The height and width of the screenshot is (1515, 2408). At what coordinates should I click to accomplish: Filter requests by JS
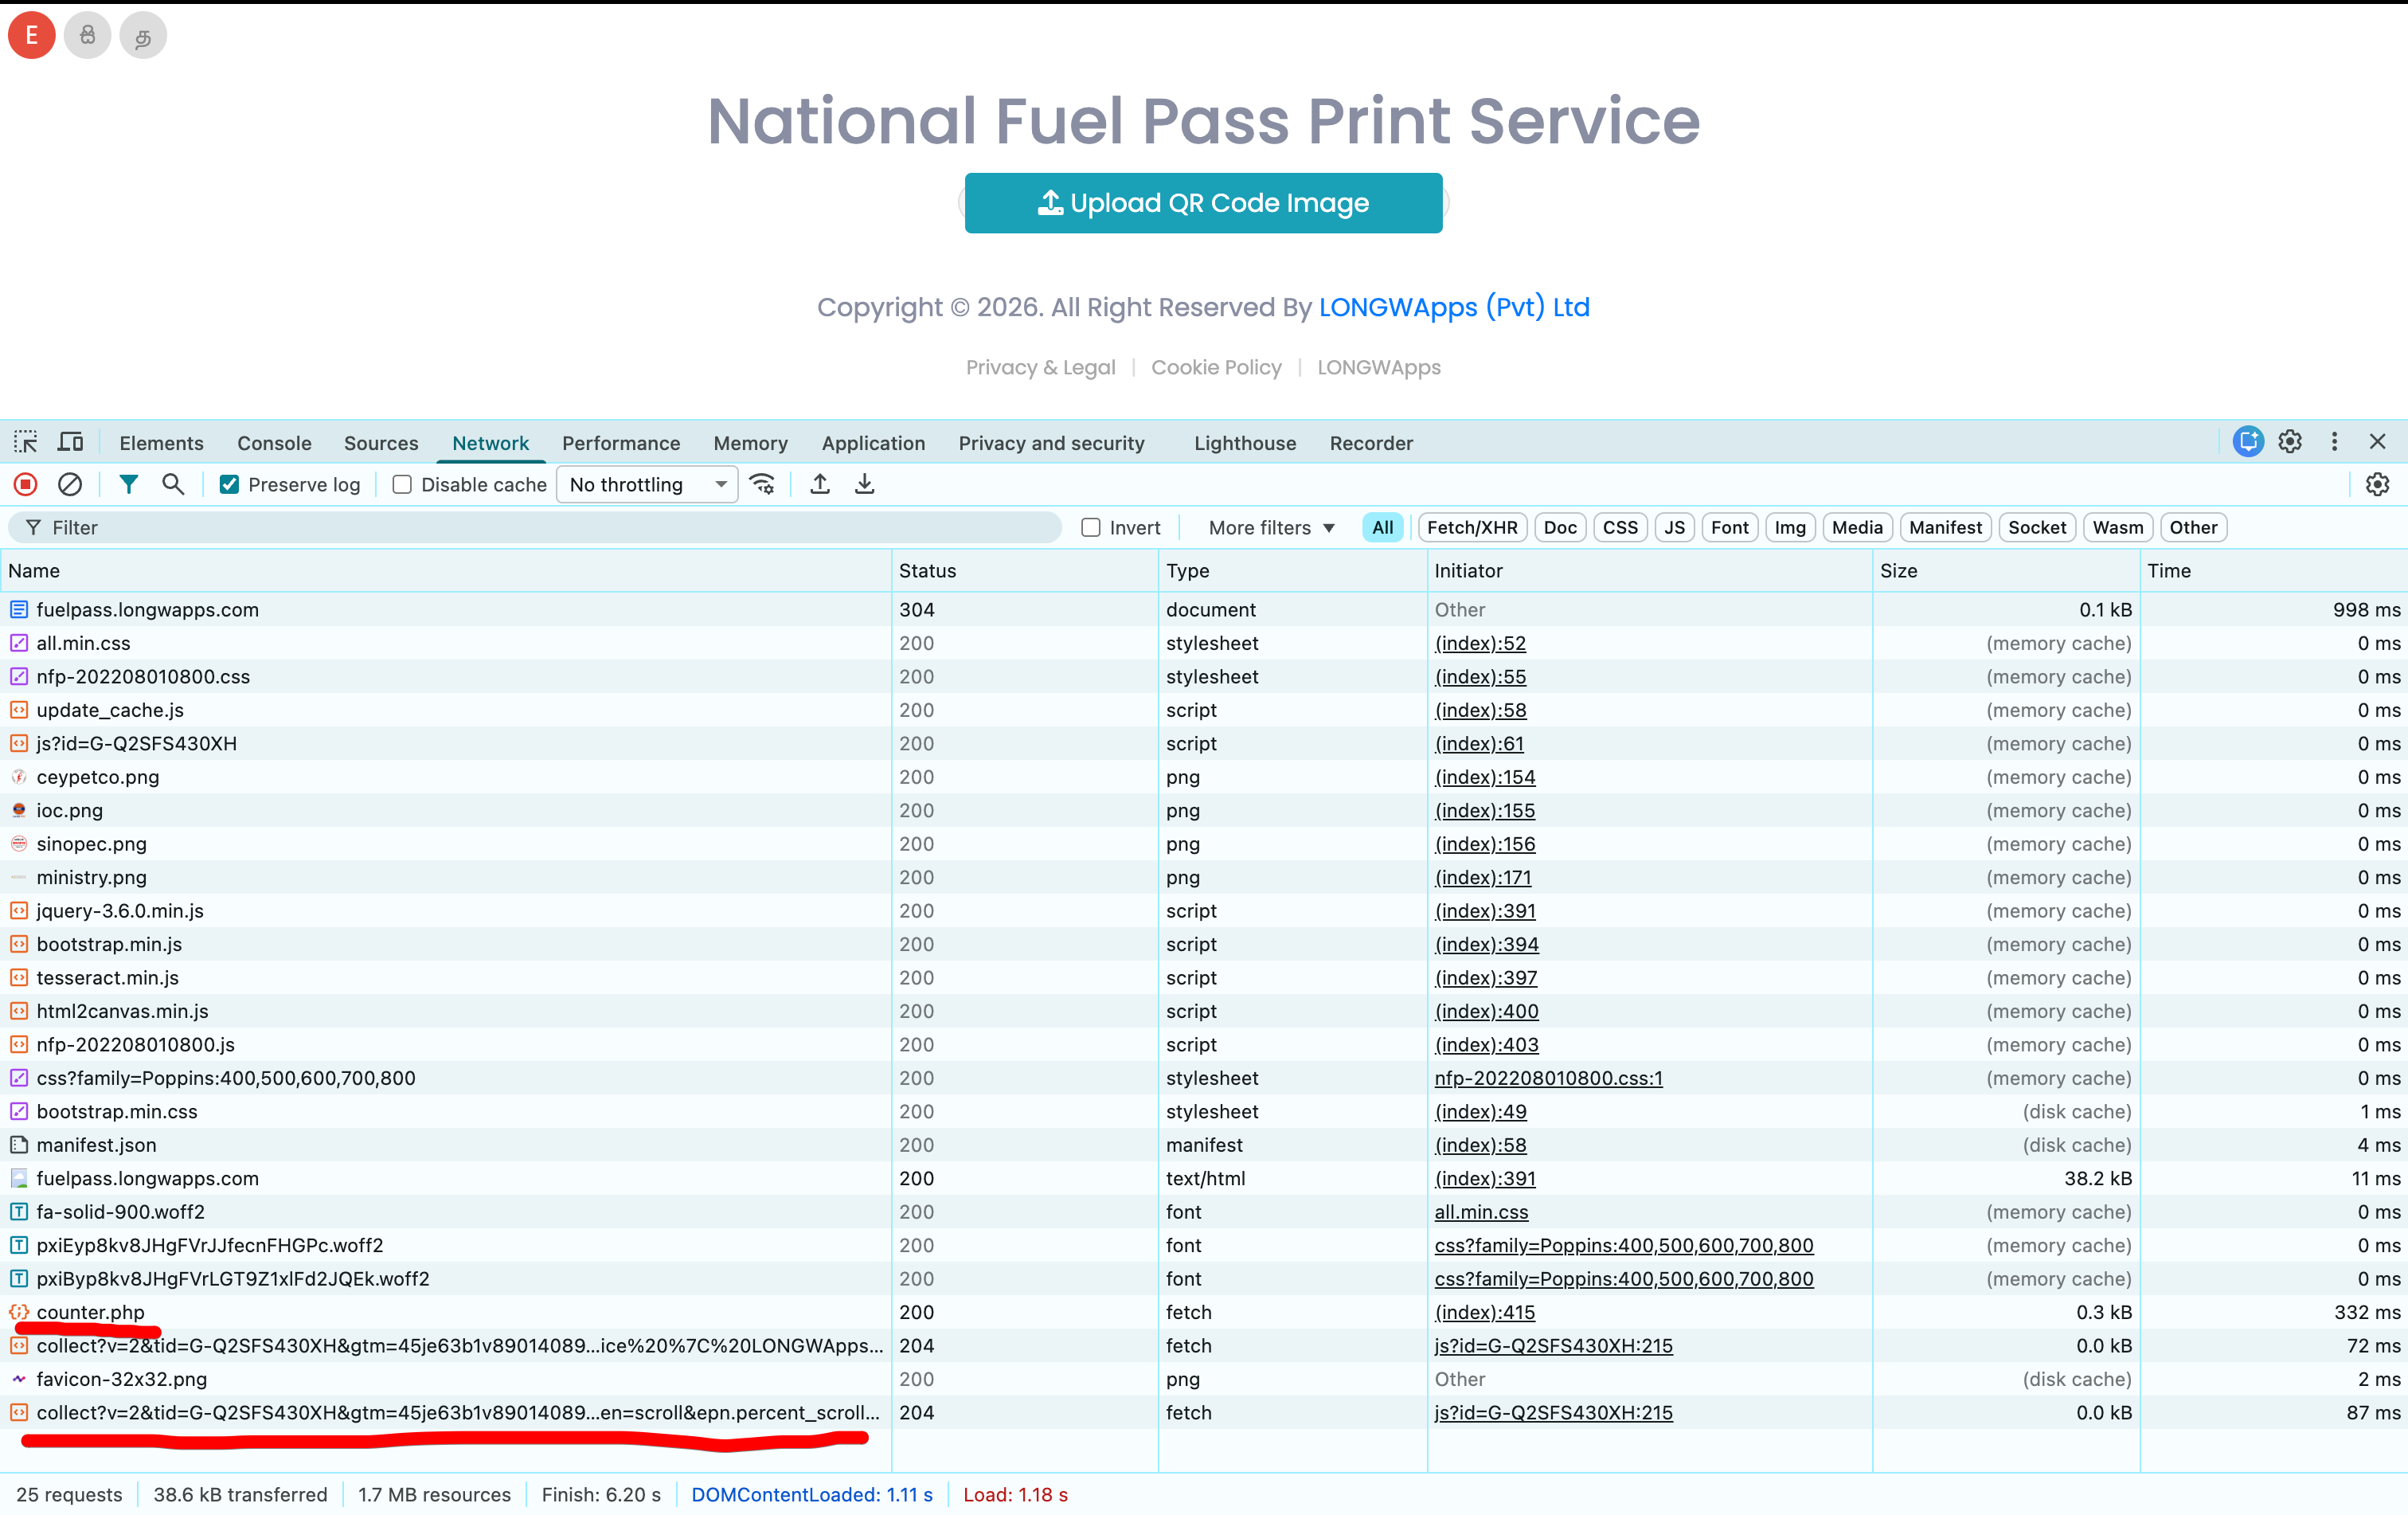pyautogui.click(x=1675, y=527)
